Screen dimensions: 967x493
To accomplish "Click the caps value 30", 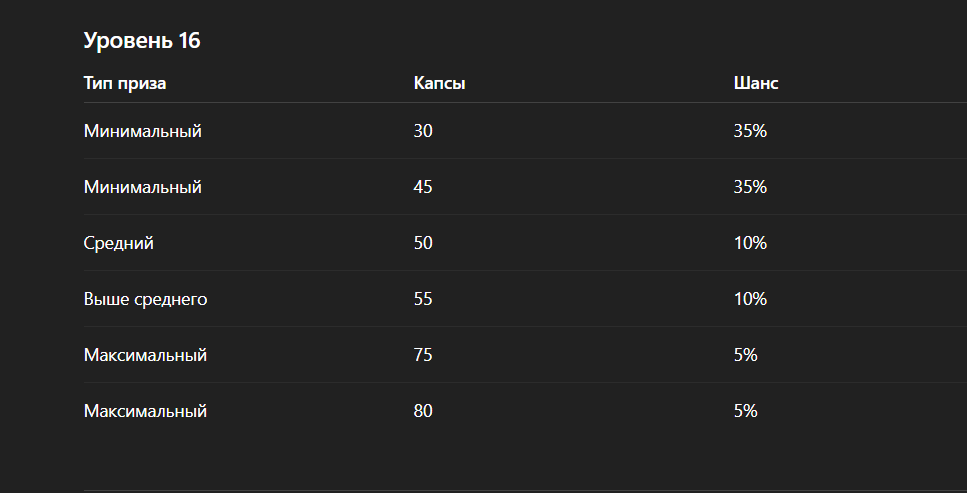I will [423, 131].
